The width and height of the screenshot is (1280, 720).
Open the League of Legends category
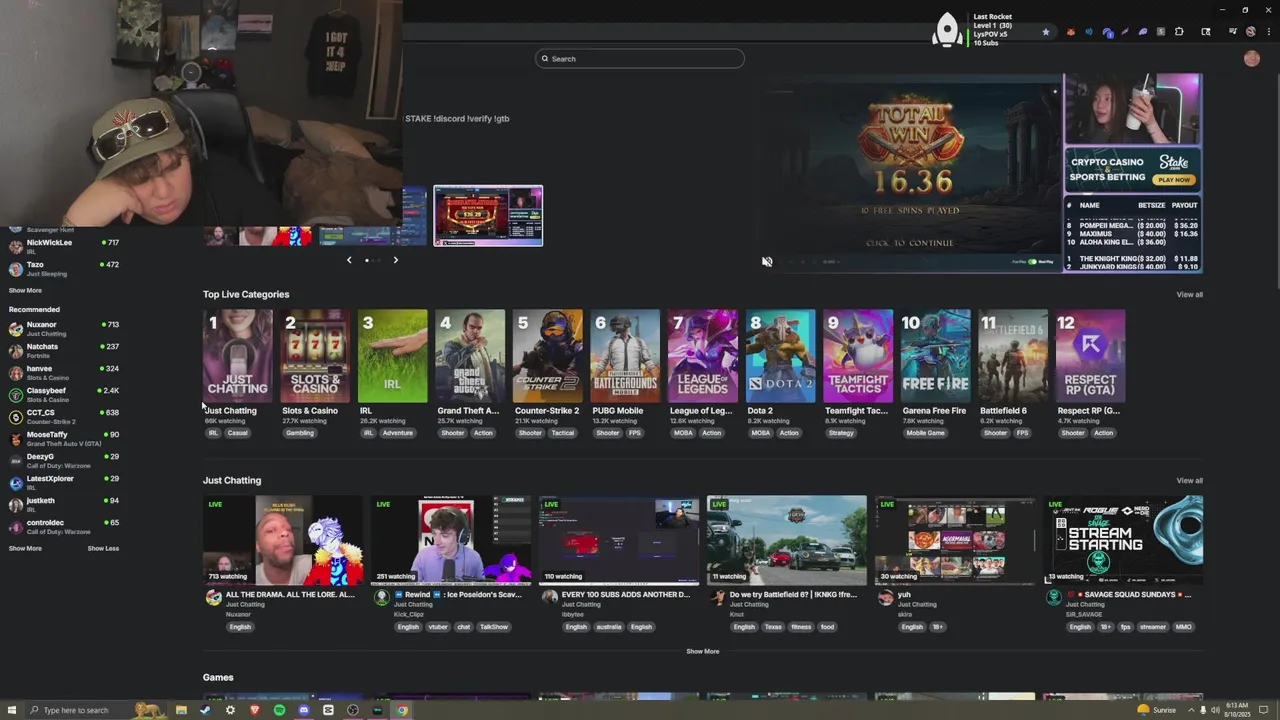703,356
